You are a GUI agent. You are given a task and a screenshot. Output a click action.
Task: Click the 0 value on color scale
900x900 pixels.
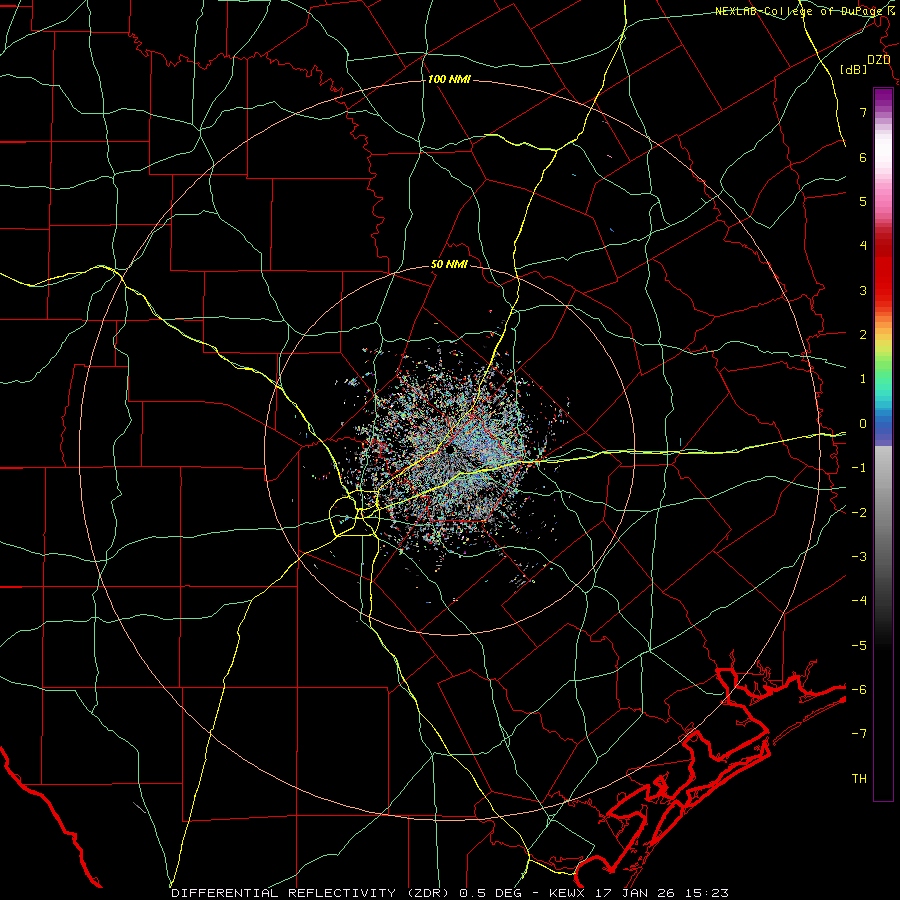click(863, 424)
